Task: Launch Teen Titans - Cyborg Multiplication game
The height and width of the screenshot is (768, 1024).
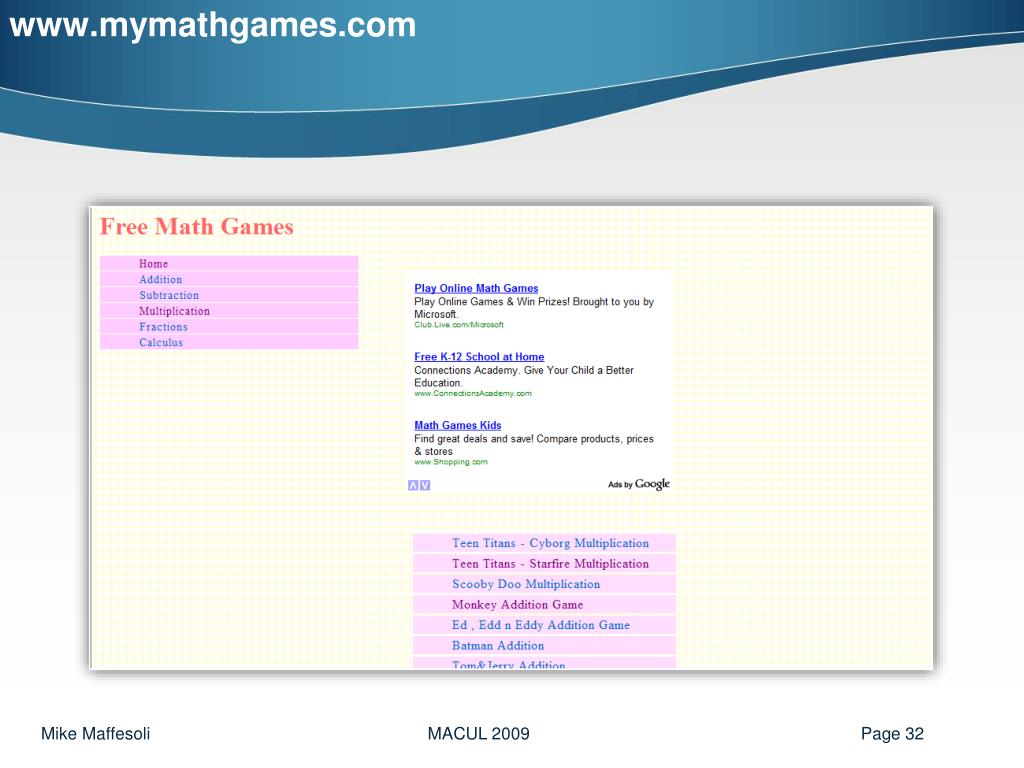Action: click(x=550, y=543)
